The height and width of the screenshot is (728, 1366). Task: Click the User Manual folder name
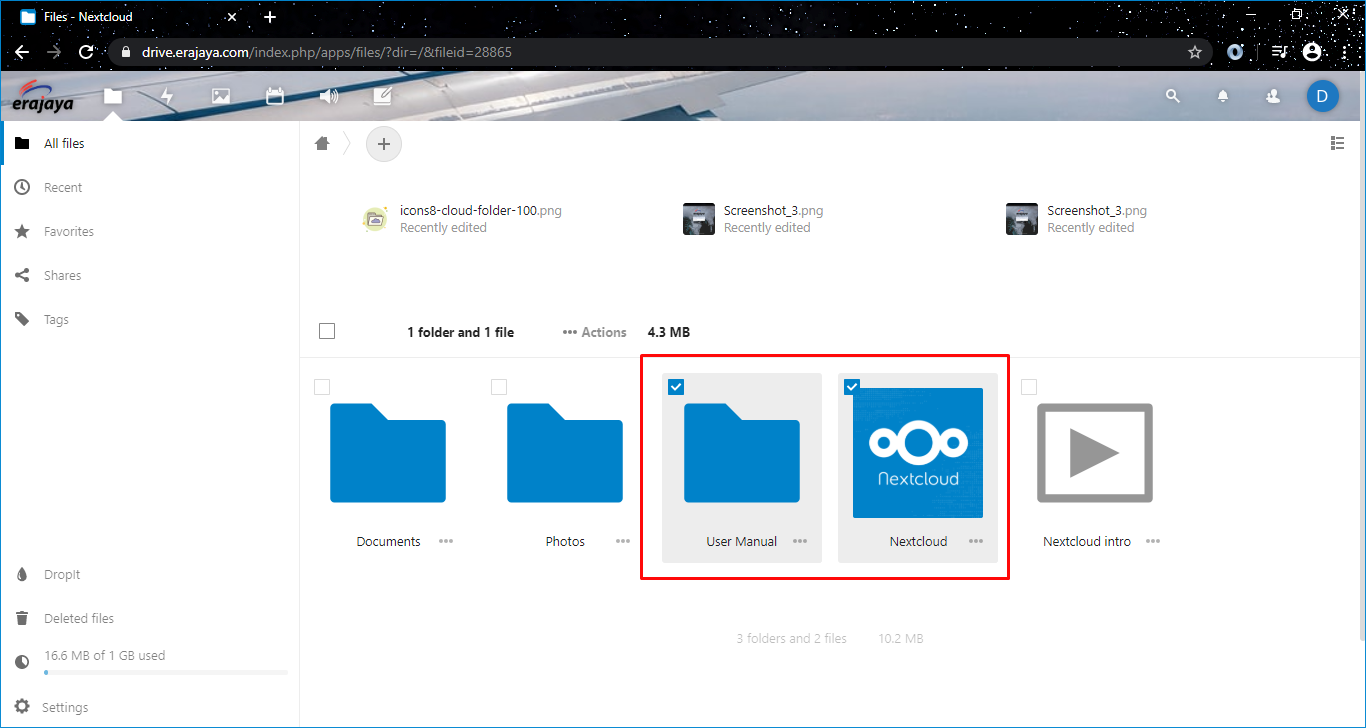click(x=742, y=541)
